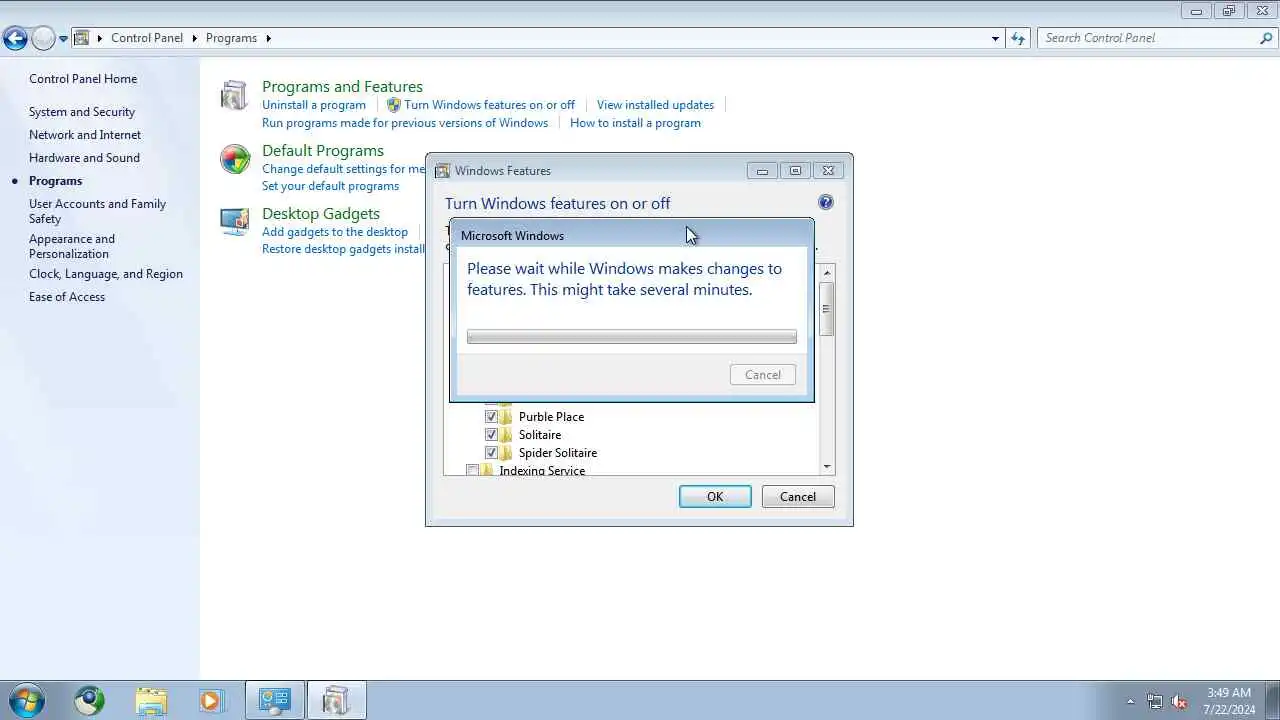Screen dimensions: 1280x720
Task: Click View installed updates link
Action: [x=655, y=105]
